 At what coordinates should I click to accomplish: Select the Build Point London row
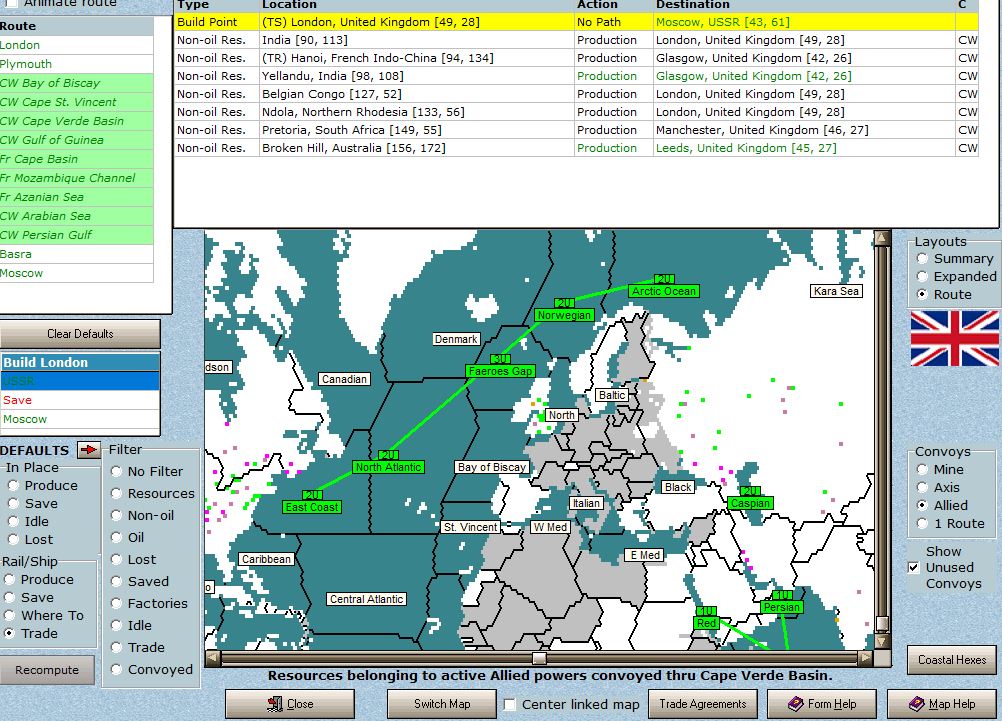[x=576, y=22]
